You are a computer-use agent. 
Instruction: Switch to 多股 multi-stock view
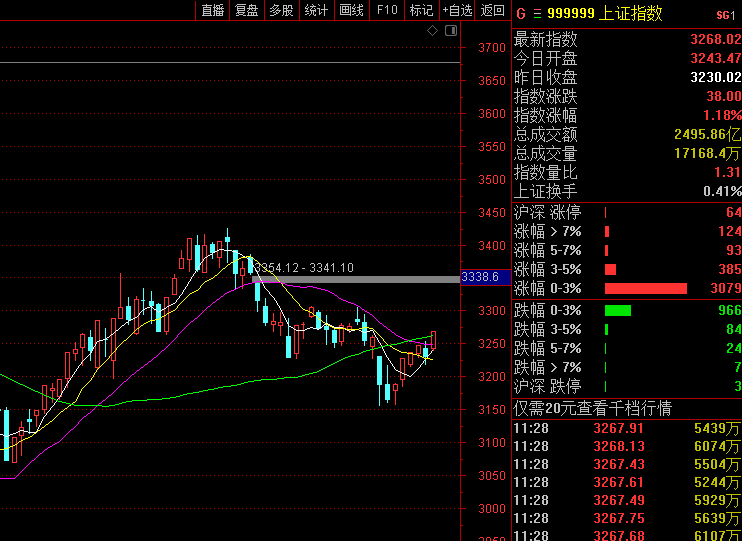(281, 10)
